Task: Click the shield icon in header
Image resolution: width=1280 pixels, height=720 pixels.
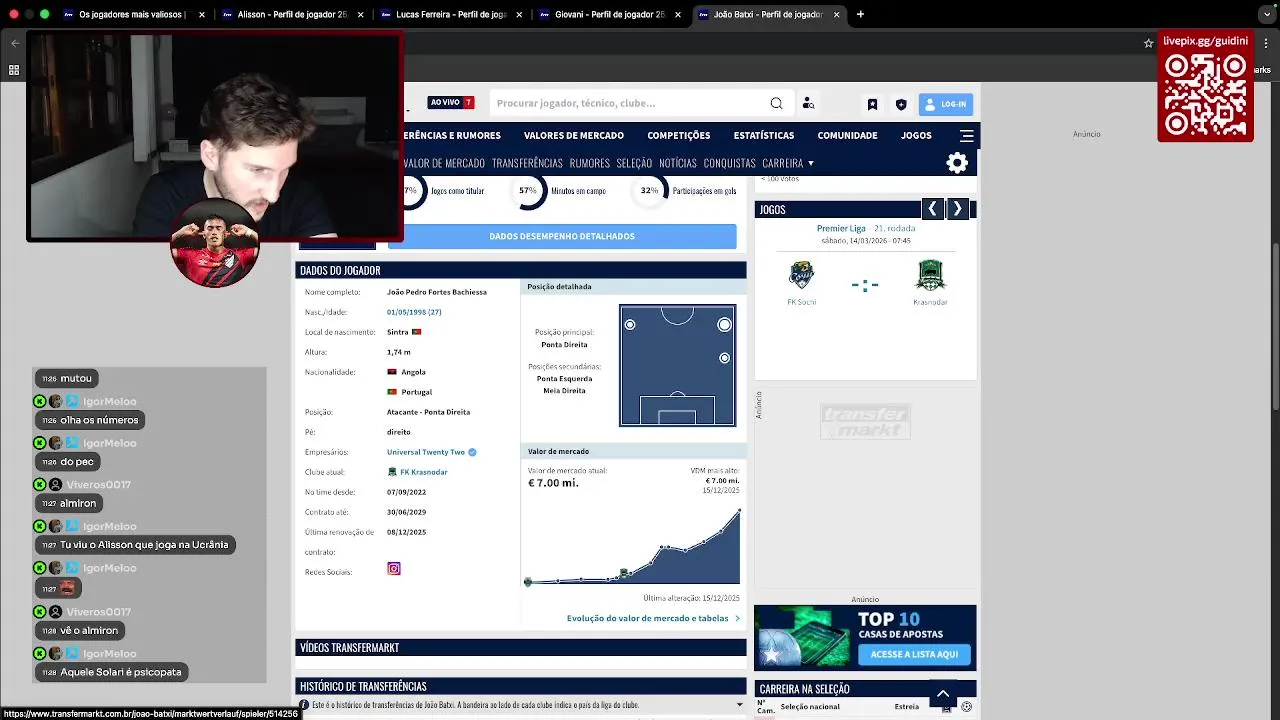Action: coord(901,104)
